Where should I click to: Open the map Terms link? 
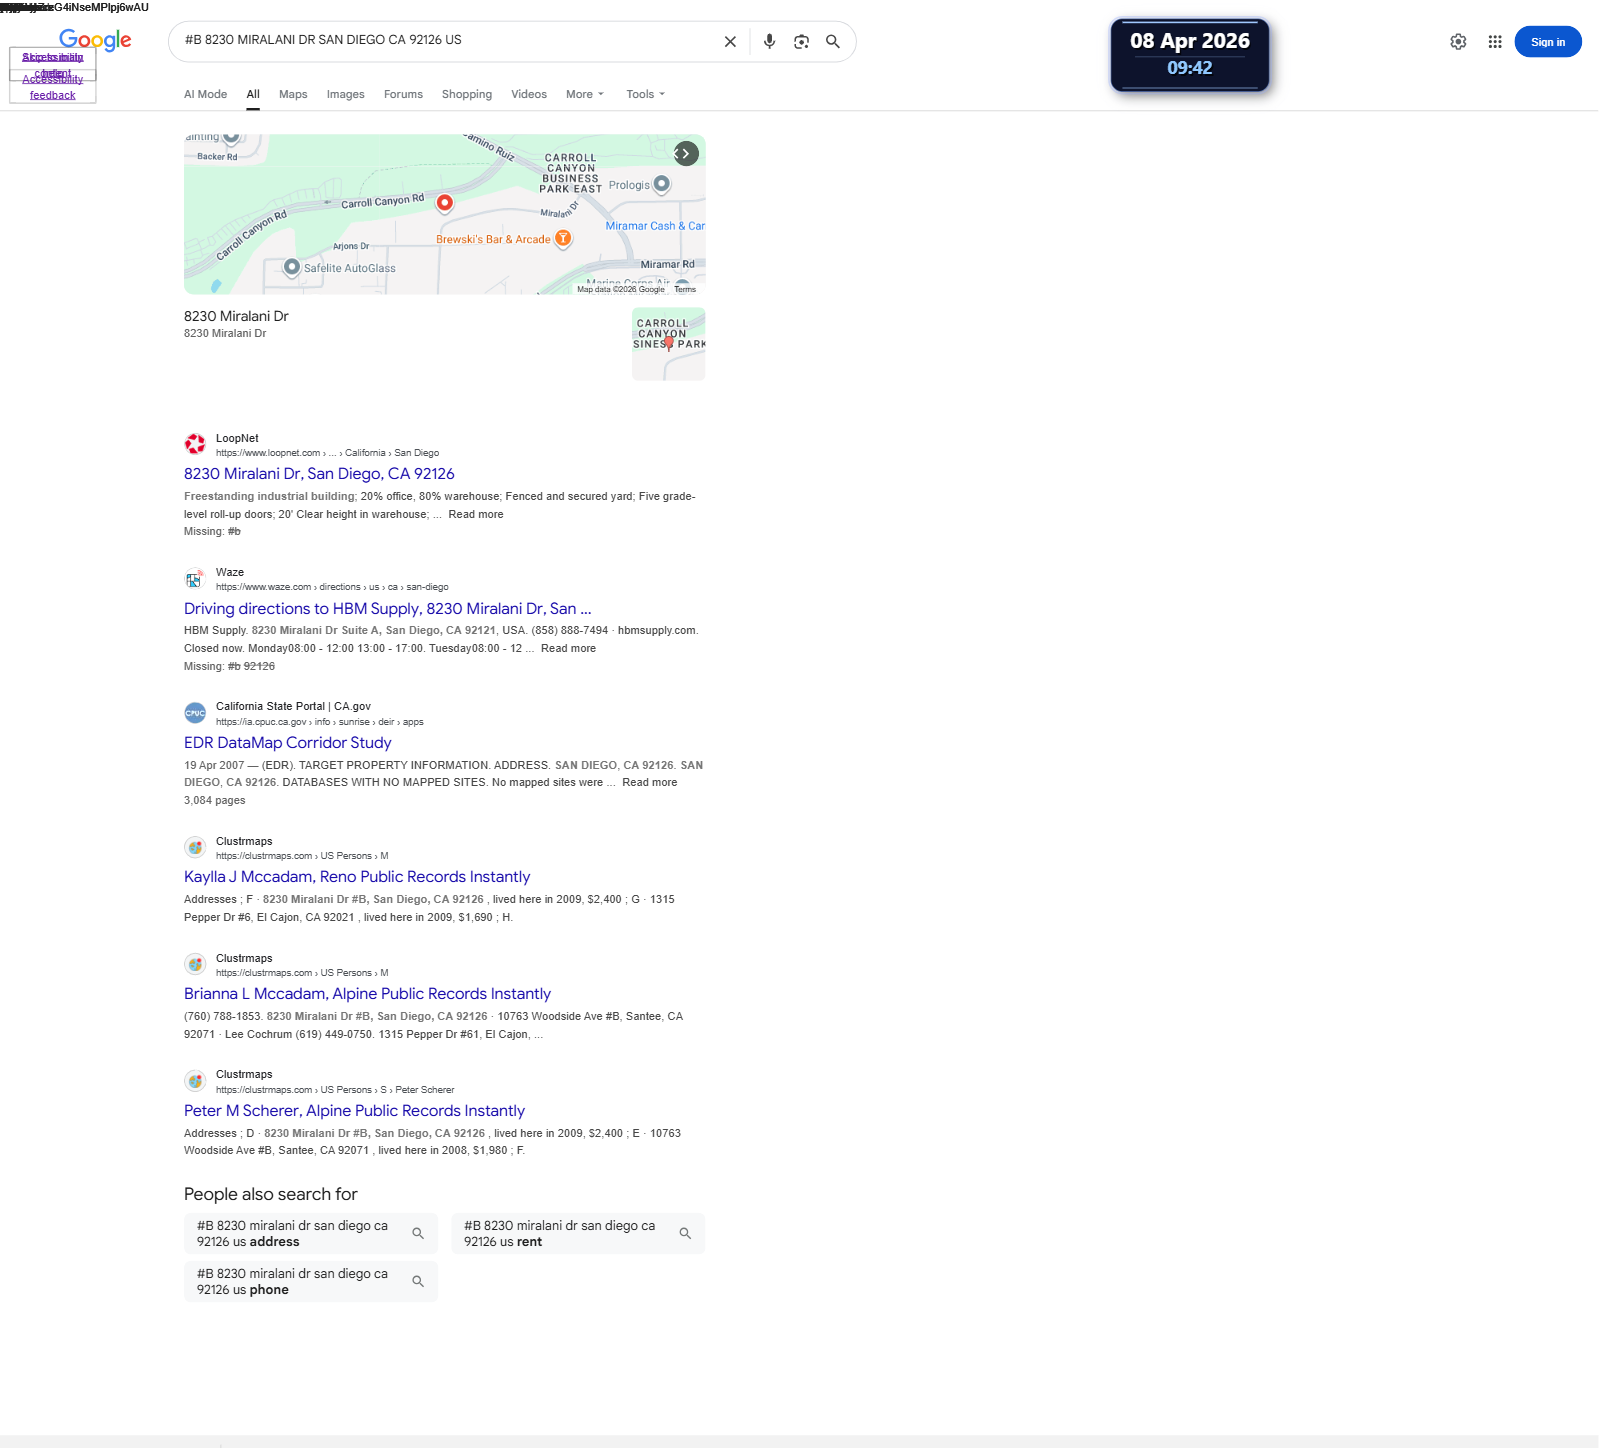tap(685, 289)
